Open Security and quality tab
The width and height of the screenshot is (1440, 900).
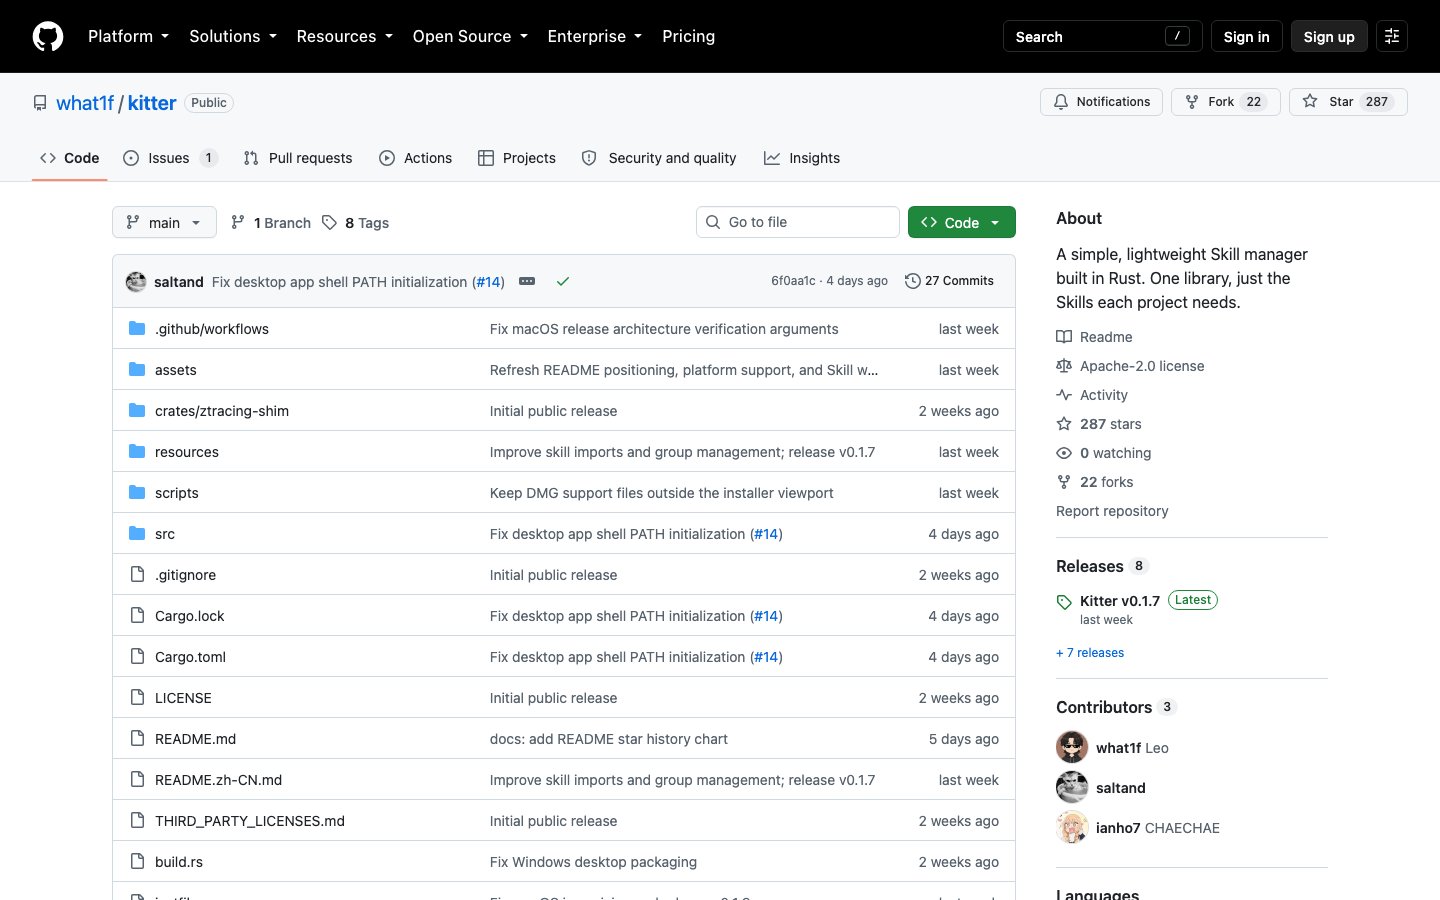(659, 158)
